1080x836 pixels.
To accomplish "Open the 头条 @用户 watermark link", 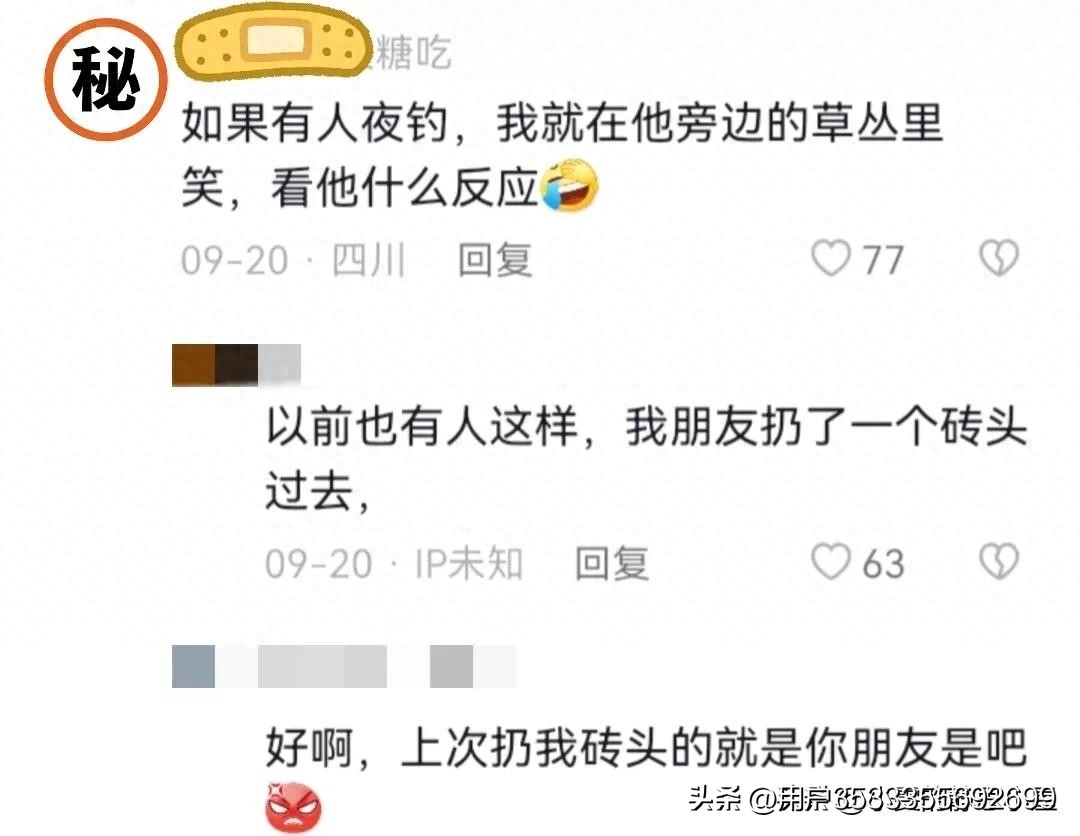I will coord(873,800).
